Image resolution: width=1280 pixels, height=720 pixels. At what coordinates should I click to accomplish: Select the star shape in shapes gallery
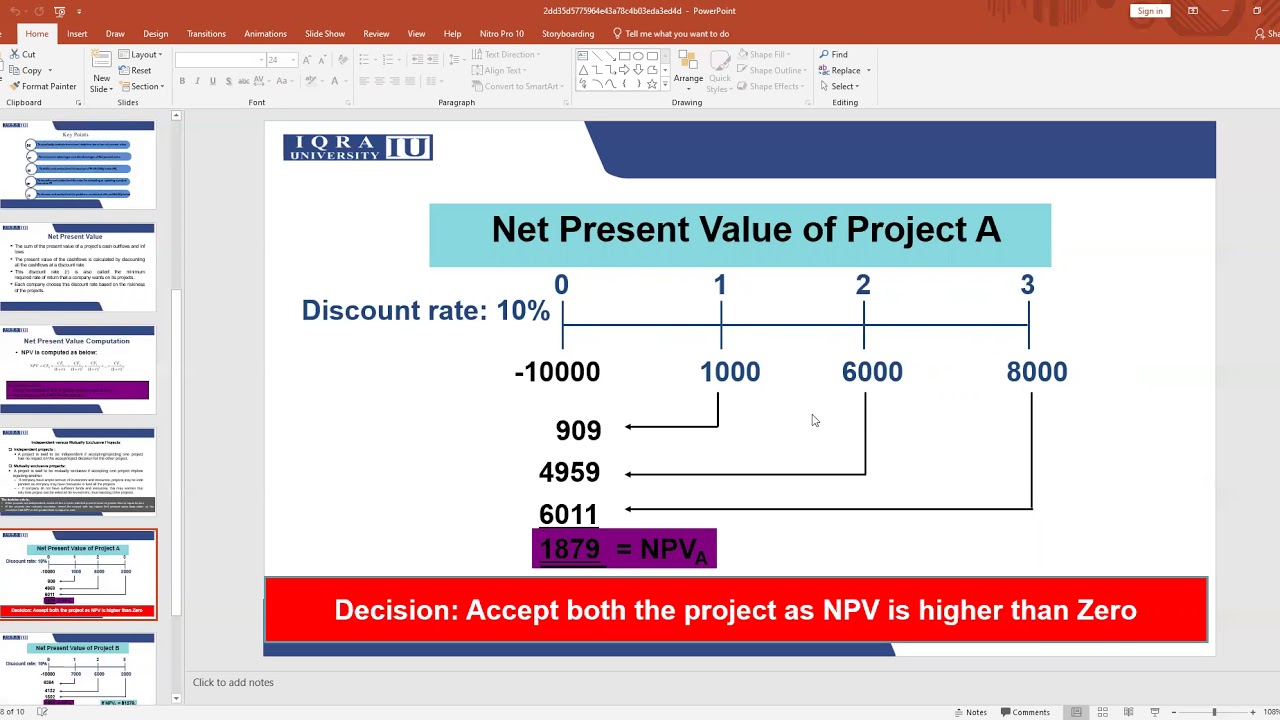652,84
